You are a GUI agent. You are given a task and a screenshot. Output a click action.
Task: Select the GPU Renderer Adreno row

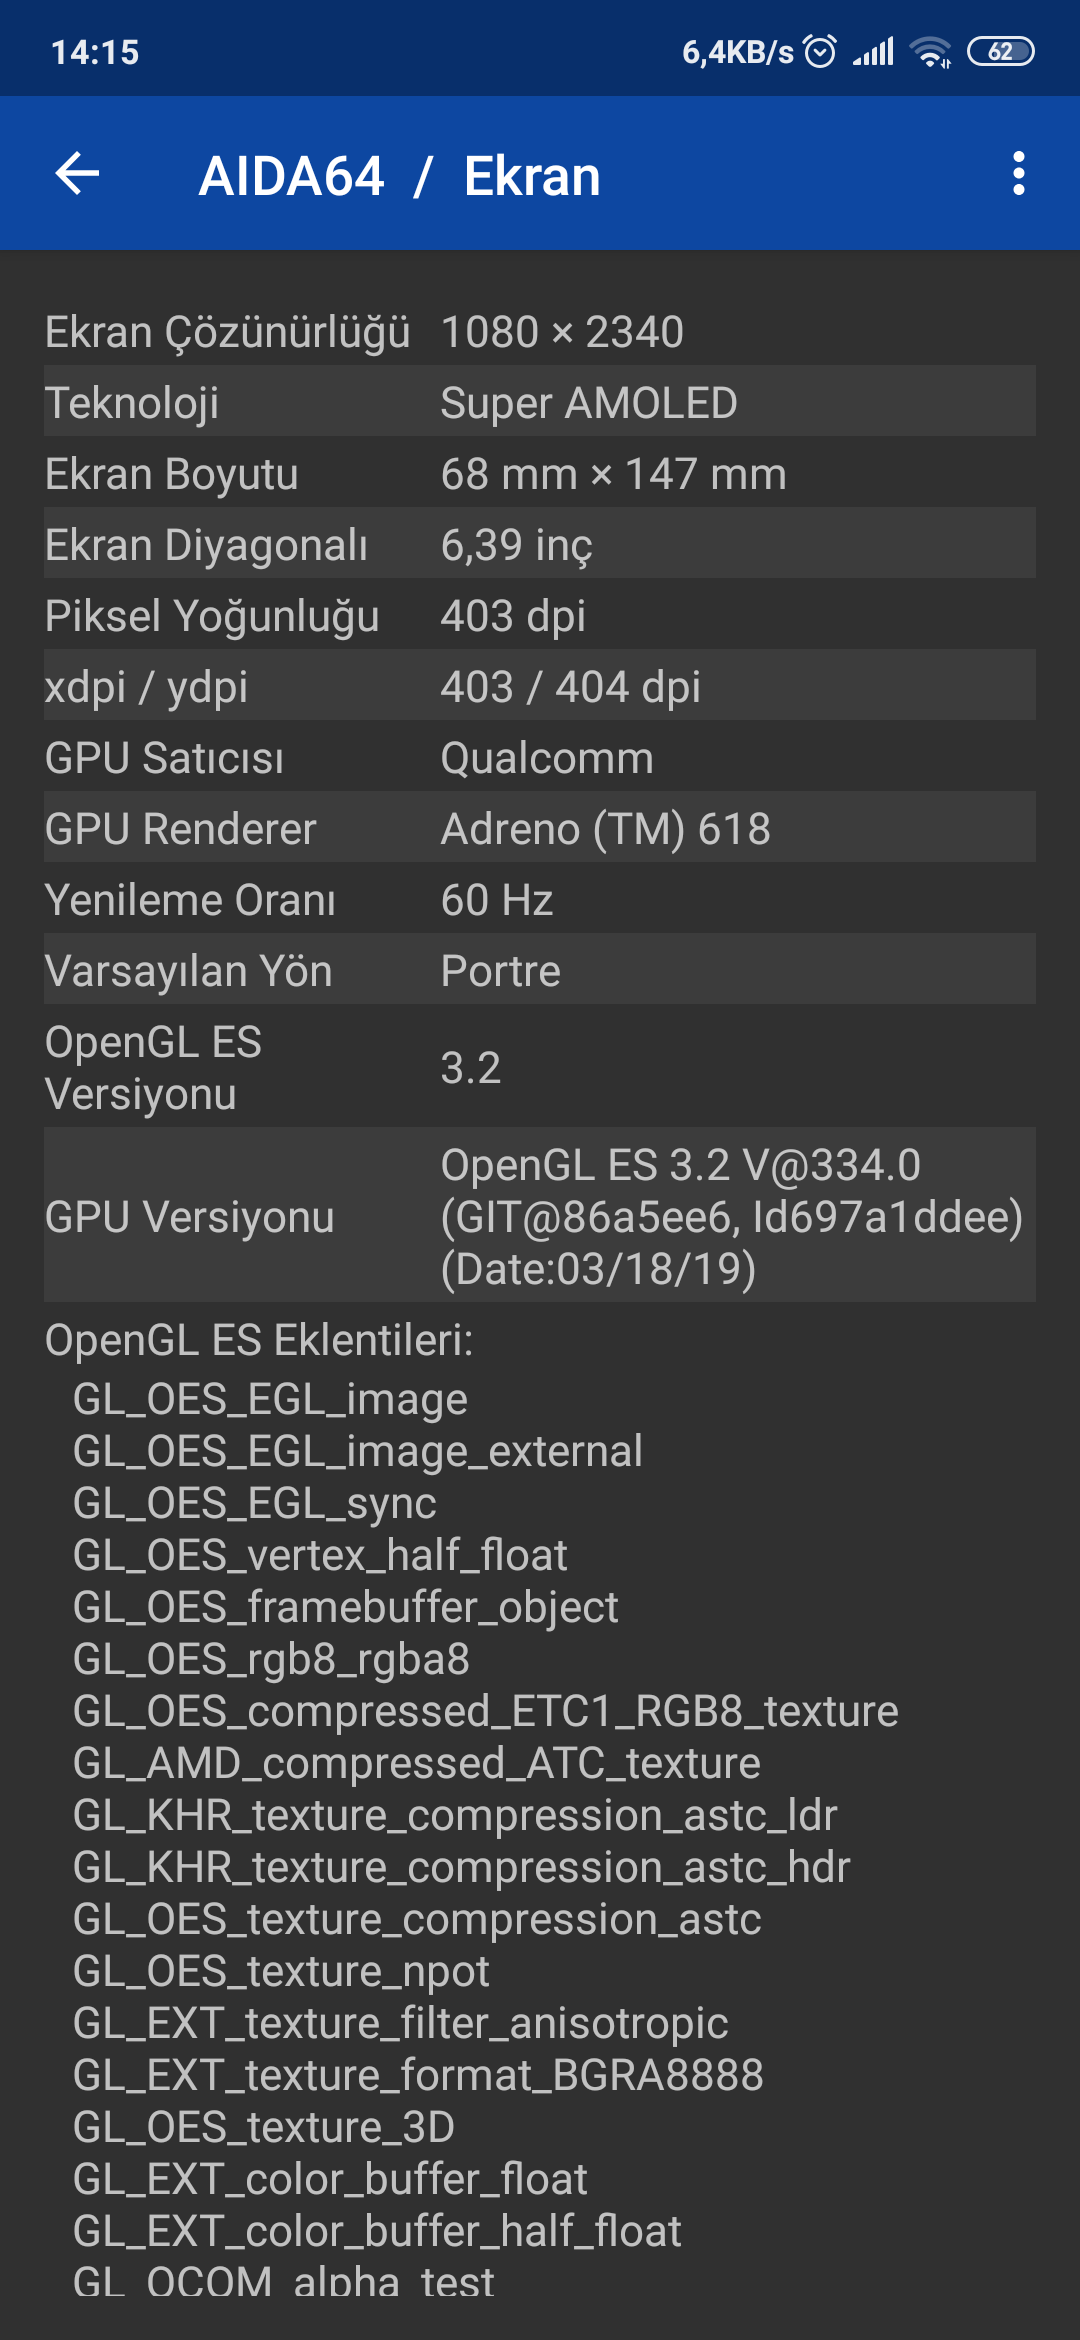[540, 828]
